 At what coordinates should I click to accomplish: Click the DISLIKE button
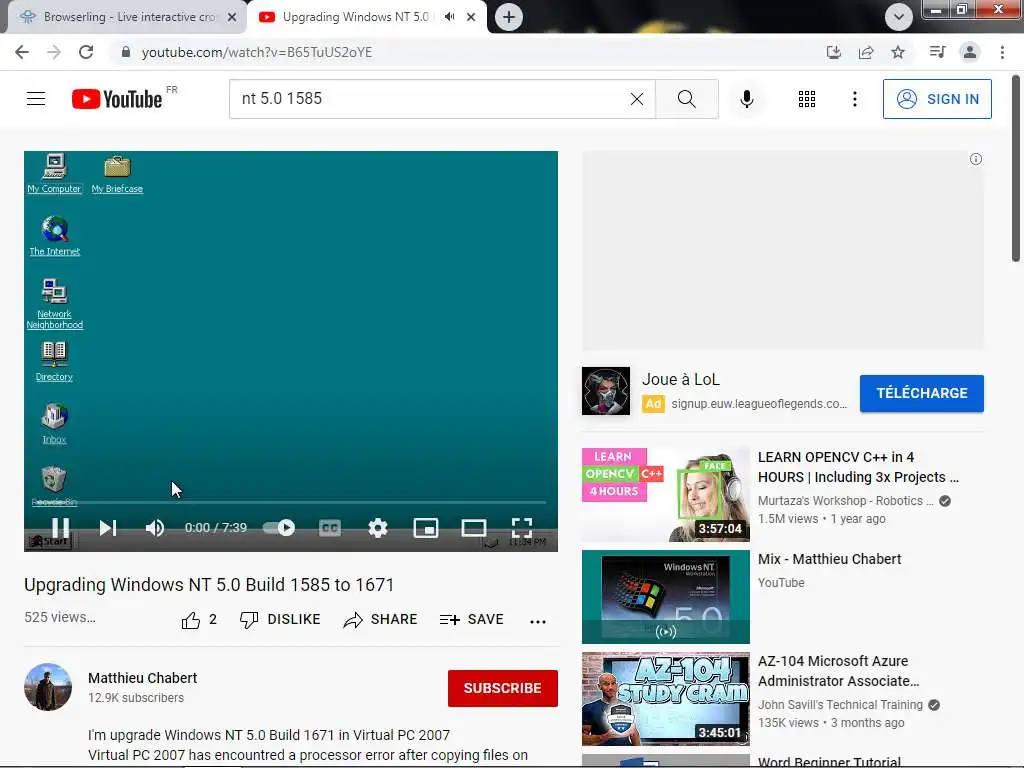[280, 620]
